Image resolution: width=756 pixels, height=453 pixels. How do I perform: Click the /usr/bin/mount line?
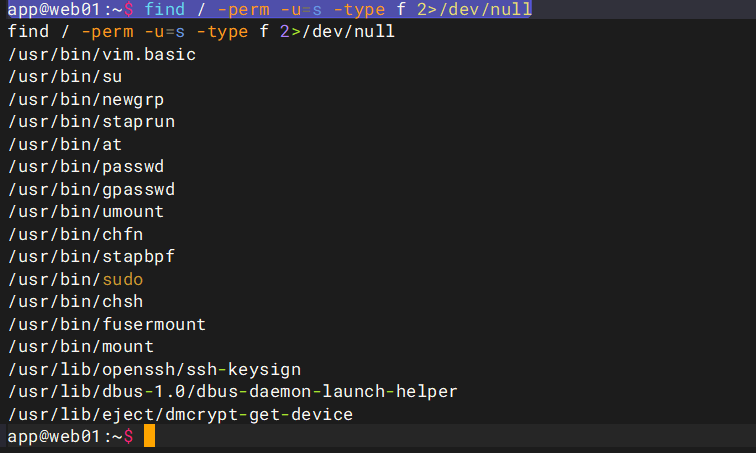(80, 346)
